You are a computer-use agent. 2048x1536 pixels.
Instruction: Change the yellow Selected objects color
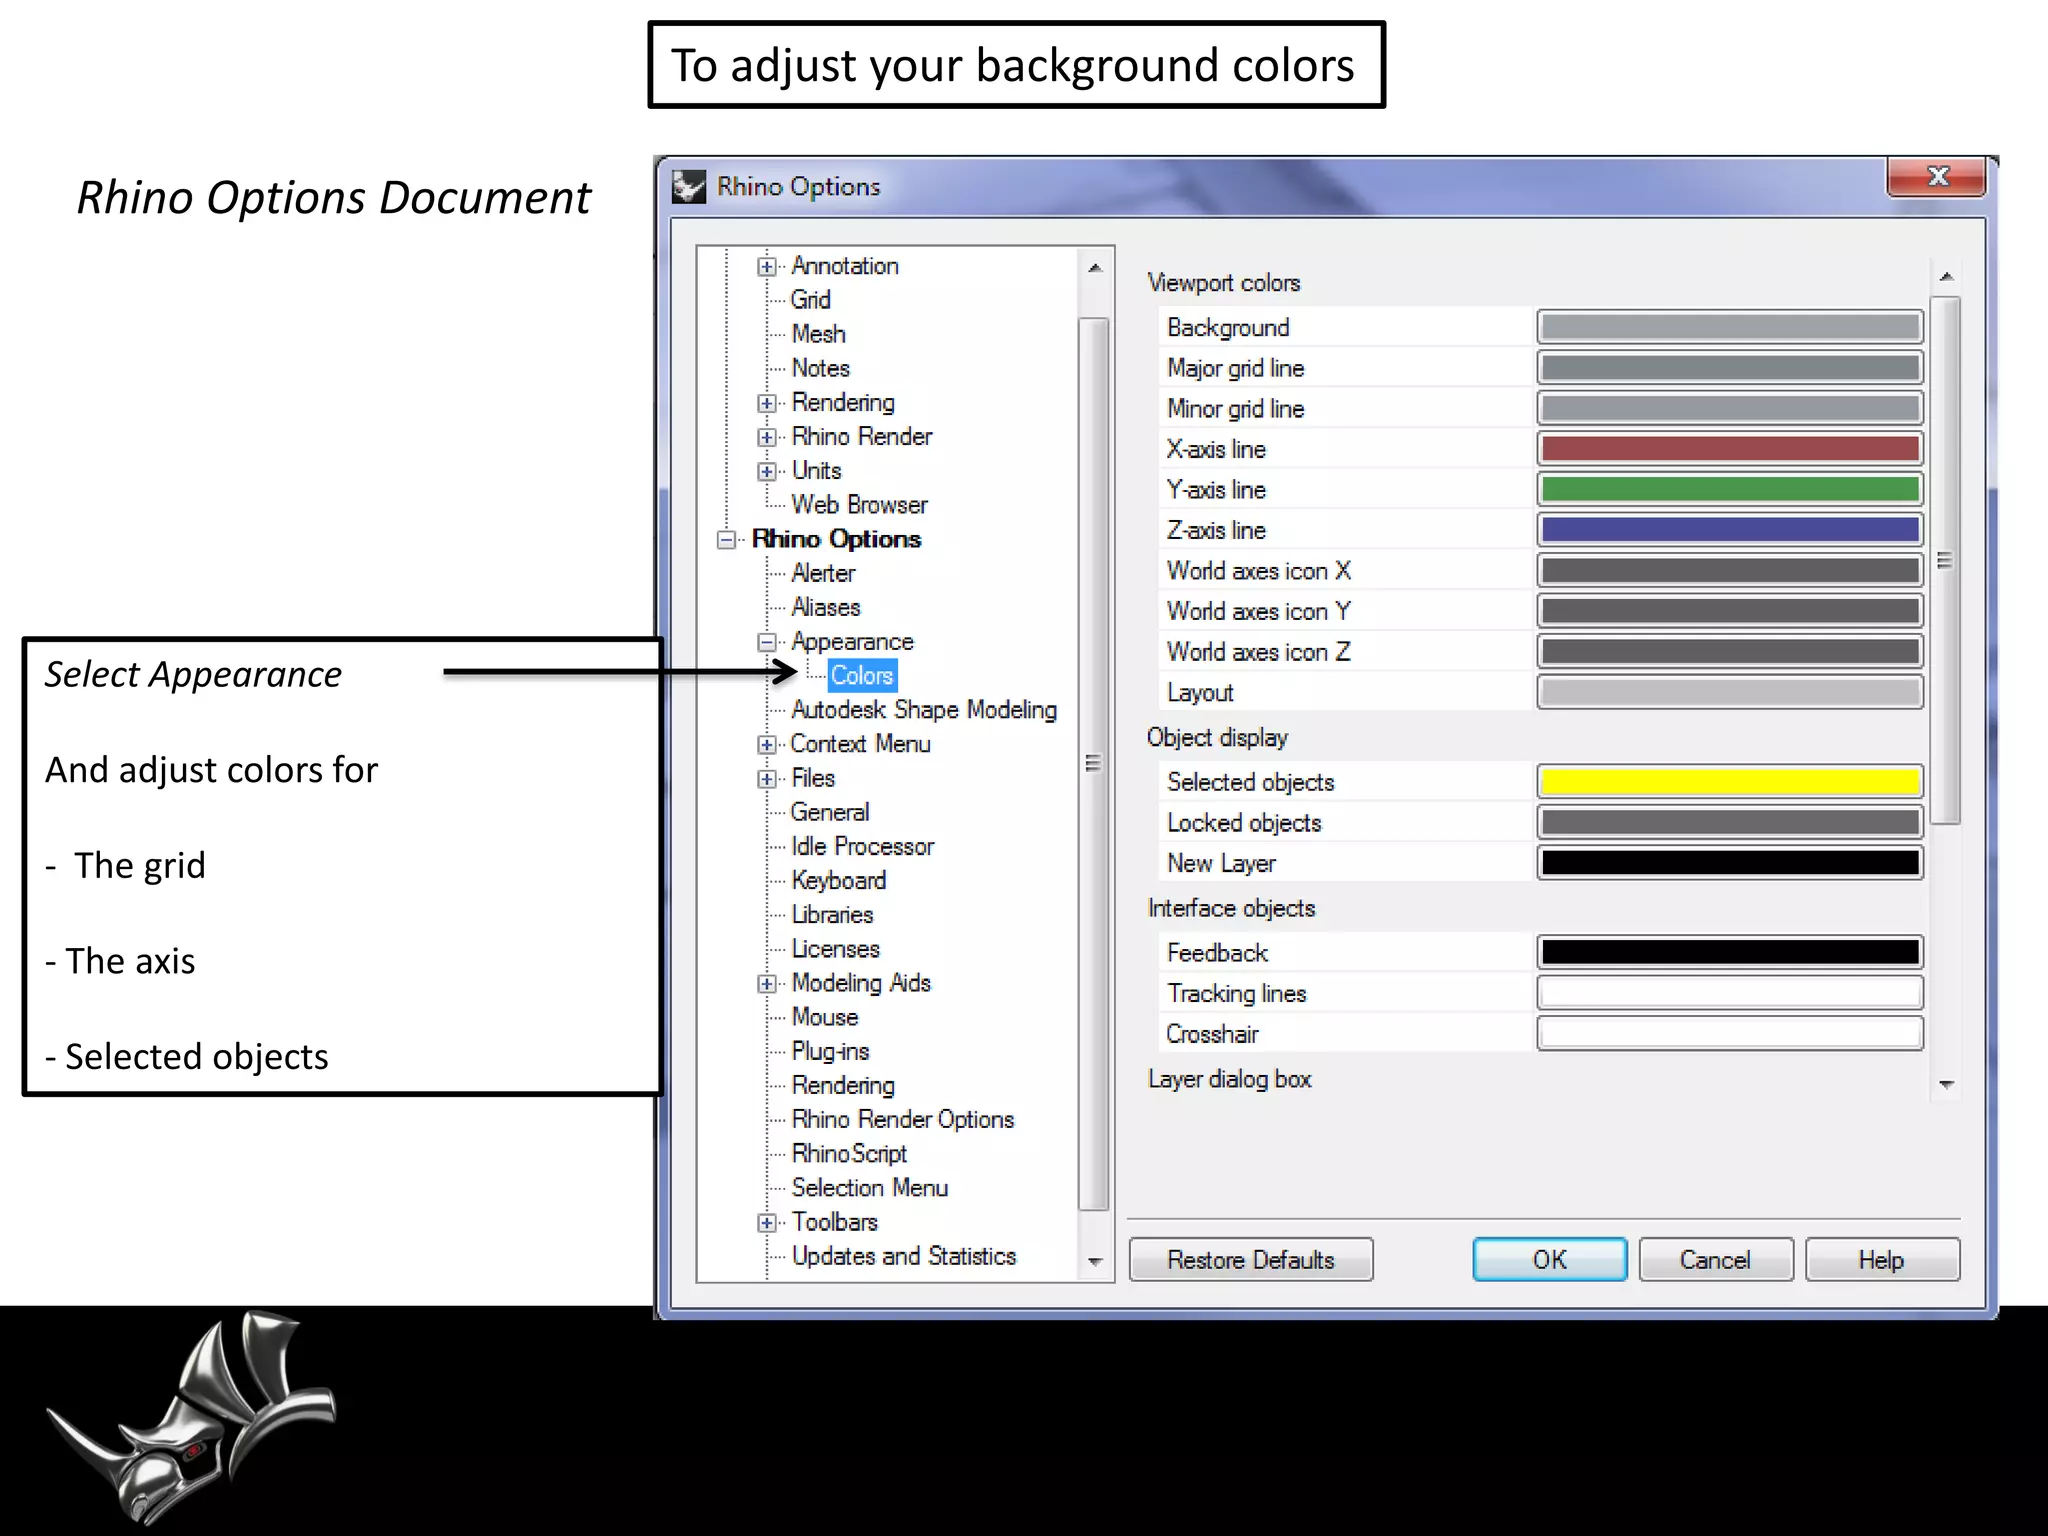point(1730,782)
